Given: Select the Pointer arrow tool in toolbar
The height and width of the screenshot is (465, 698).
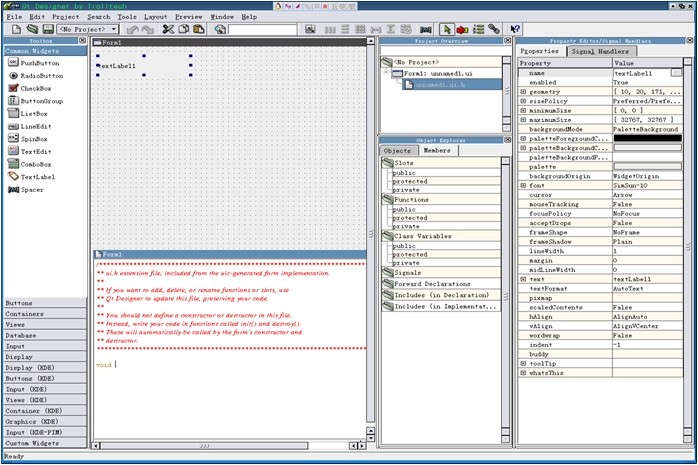Looking at the screenshot, I should coord(447,30).
